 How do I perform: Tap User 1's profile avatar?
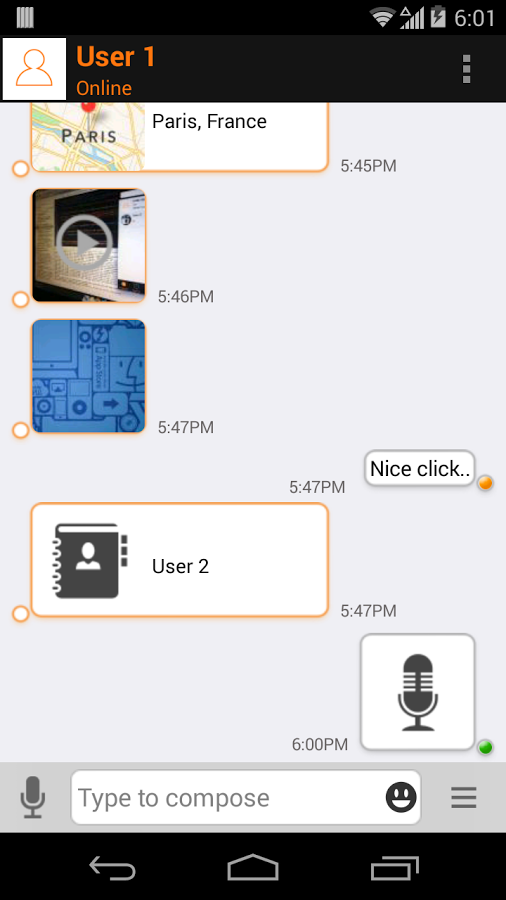click(x=34, y=69)
